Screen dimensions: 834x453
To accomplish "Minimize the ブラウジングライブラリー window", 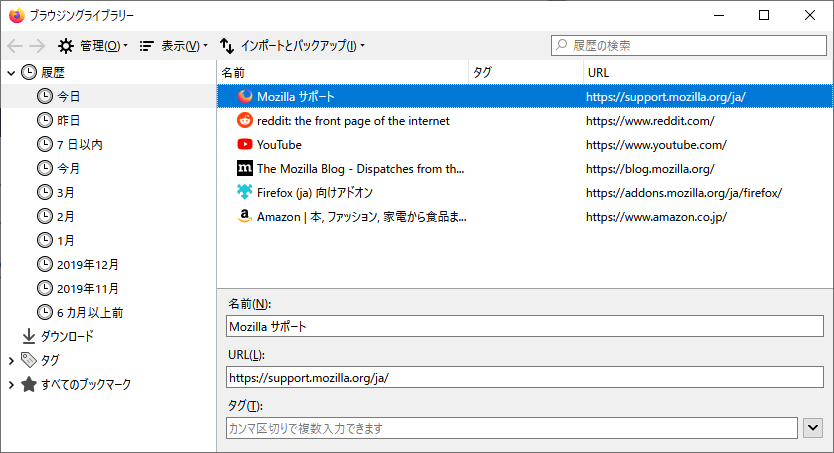I will pos(719,15).
